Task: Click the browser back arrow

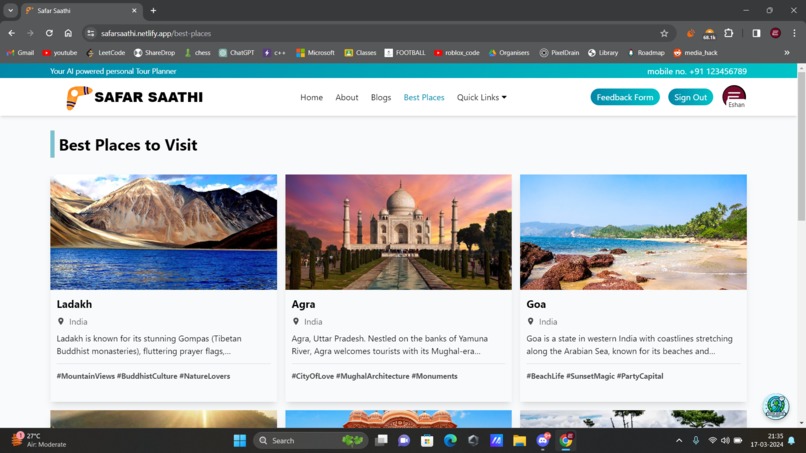Action: (11, 33)
